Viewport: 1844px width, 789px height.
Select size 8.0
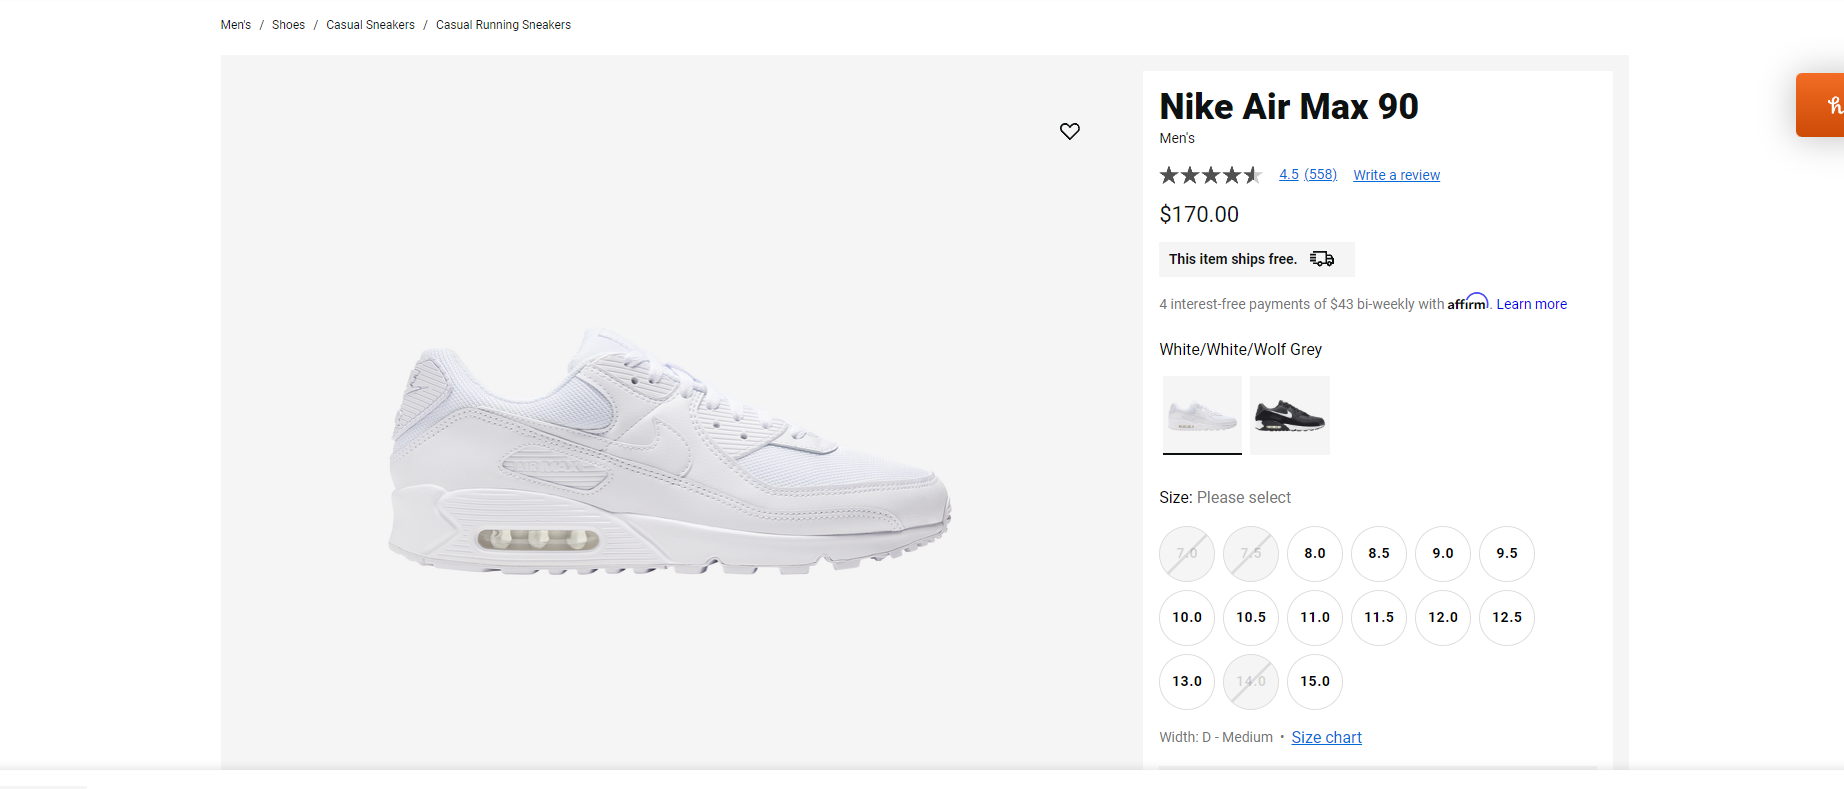[x=1315, y=553]
